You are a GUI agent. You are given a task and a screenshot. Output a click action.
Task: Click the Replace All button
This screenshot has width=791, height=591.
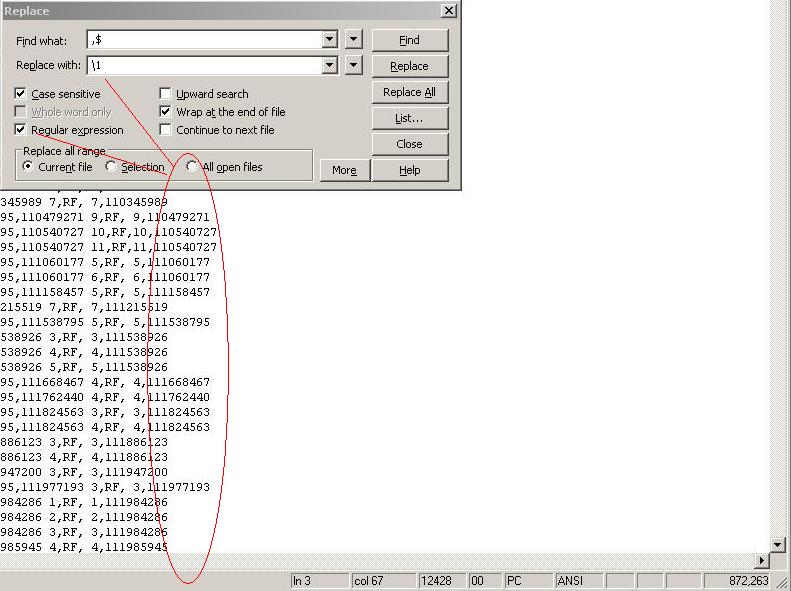410,92
